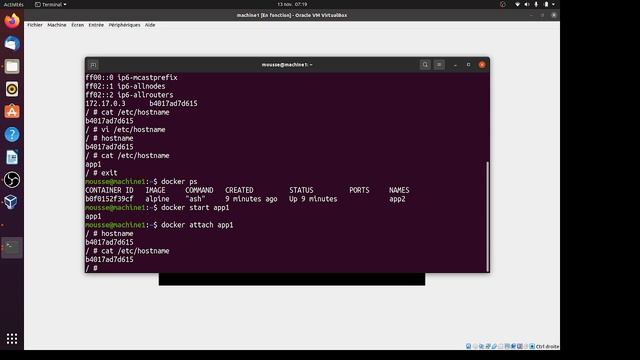Click the PORTS column header
Screen dimensions: 640x360
(359, 190)
